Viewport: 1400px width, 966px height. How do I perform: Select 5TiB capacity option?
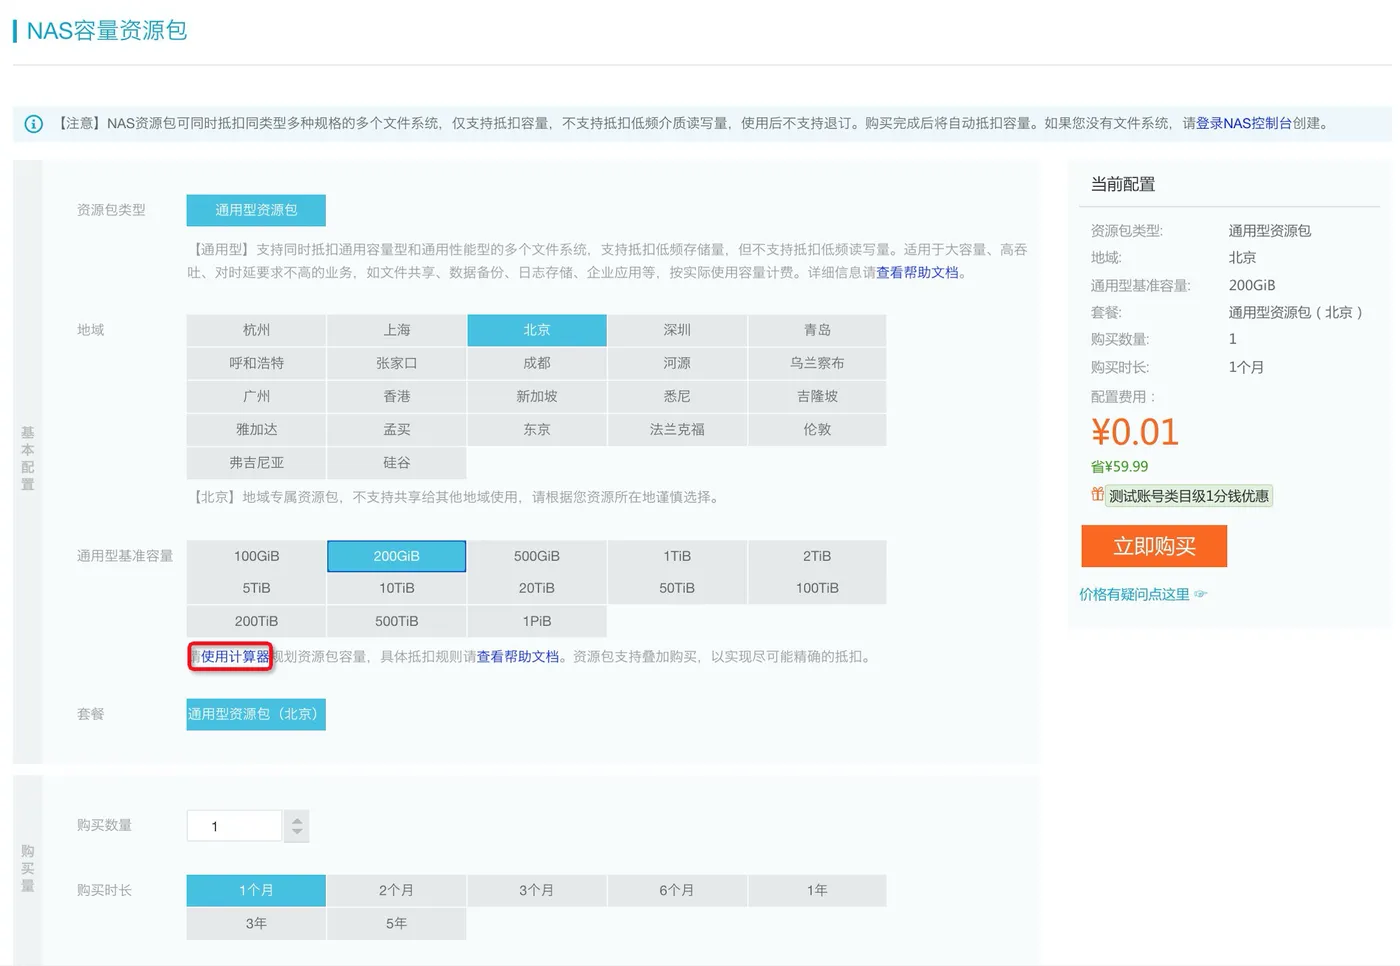pos(256,588)
